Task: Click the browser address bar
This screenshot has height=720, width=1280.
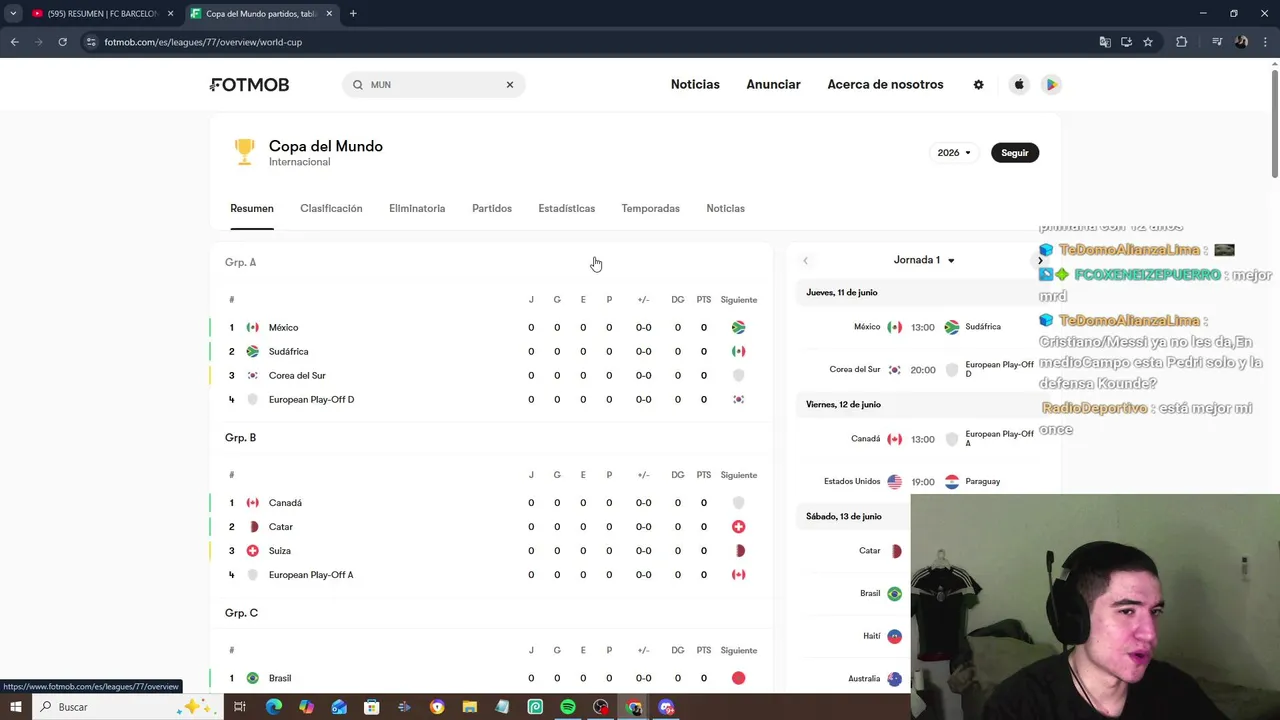Action: coord(590,42)
